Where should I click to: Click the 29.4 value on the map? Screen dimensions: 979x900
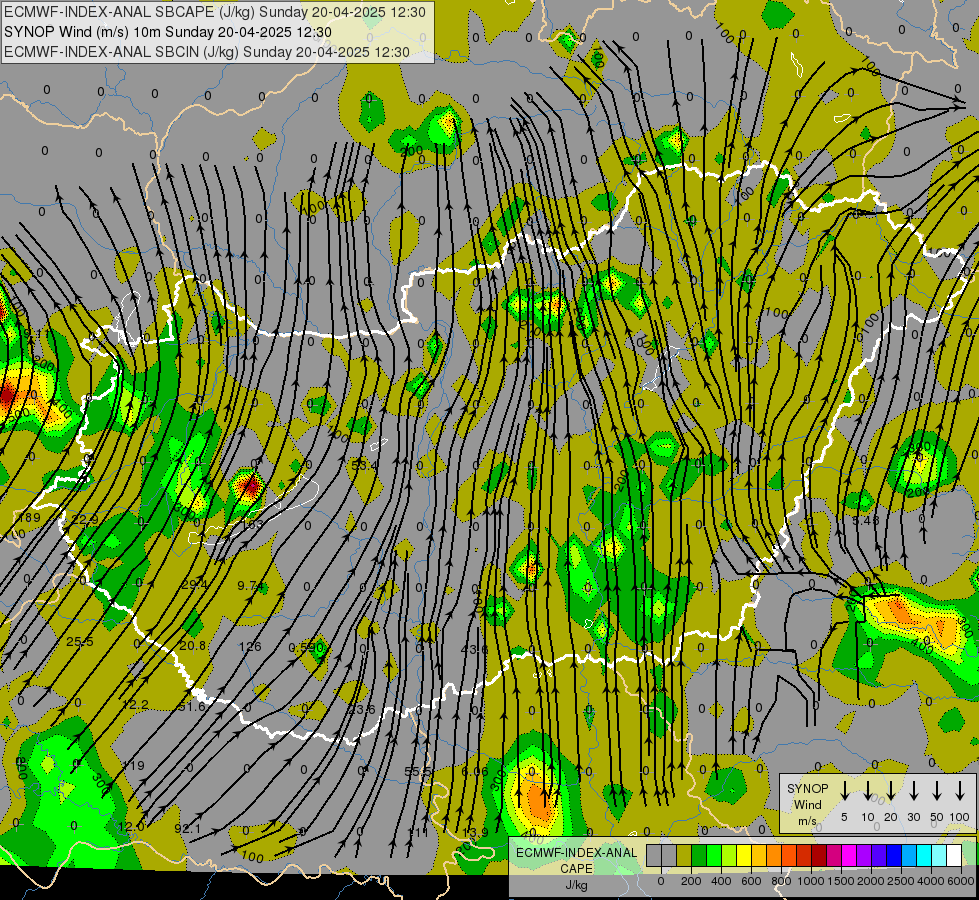click(194, 585)
